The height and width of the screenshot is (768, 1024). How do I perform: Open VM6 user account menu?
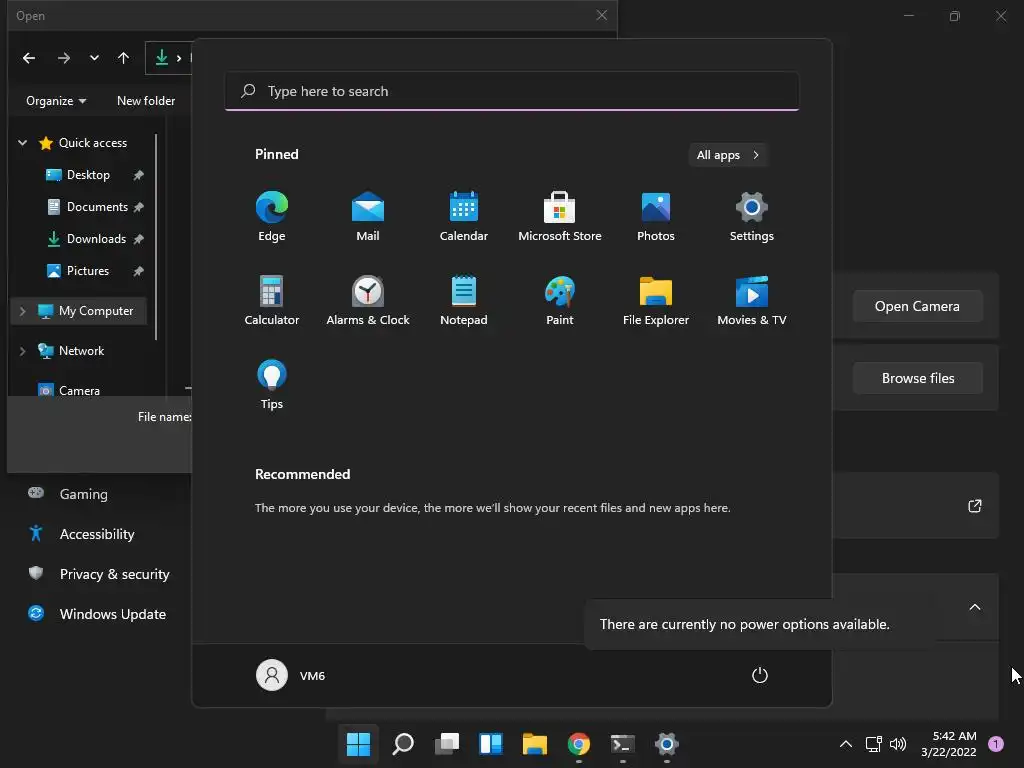[x=291, y=675]
